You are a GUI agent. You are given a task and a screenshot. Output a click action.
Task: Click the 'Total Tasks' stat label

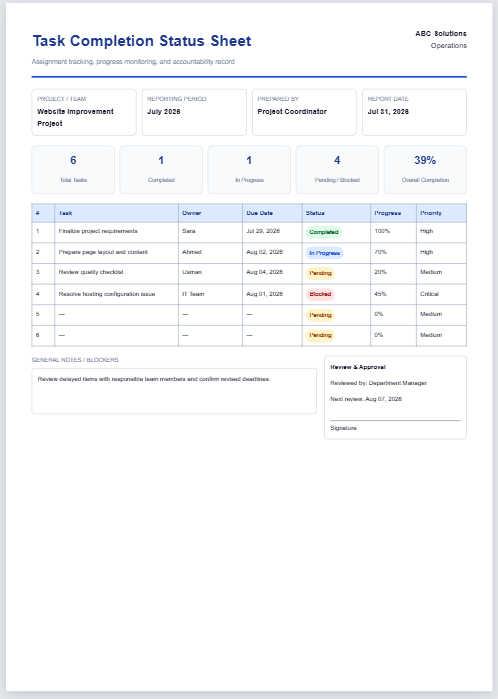point(73,180)
